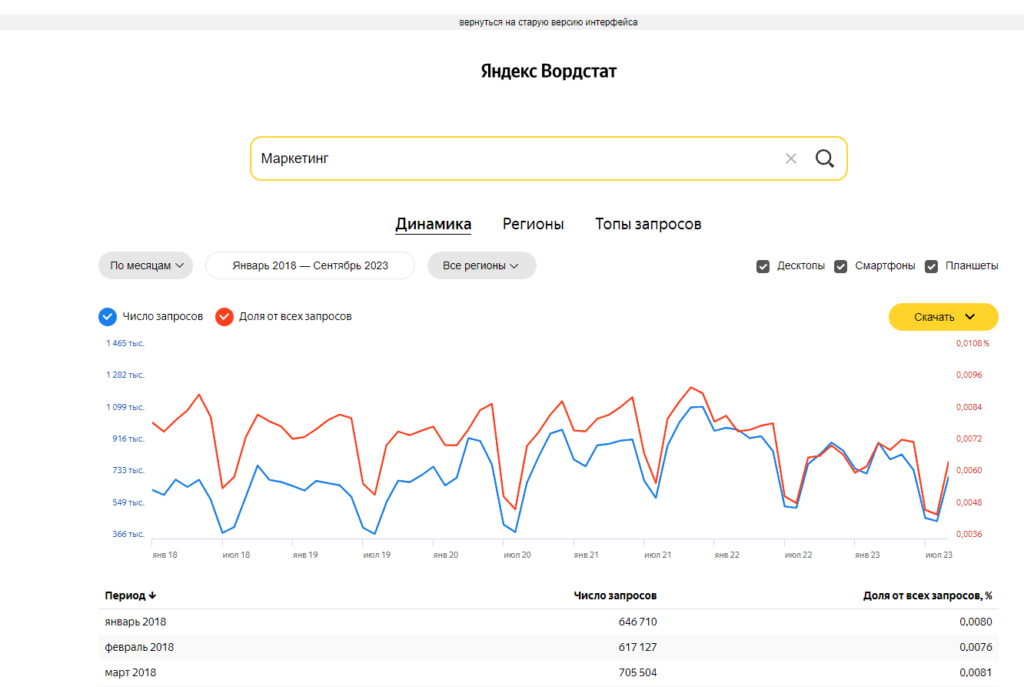The width and height of the screenshot is (1024, 687).
Task: Uncheck the Планшеты checkbox
Action: click(931, 266)
